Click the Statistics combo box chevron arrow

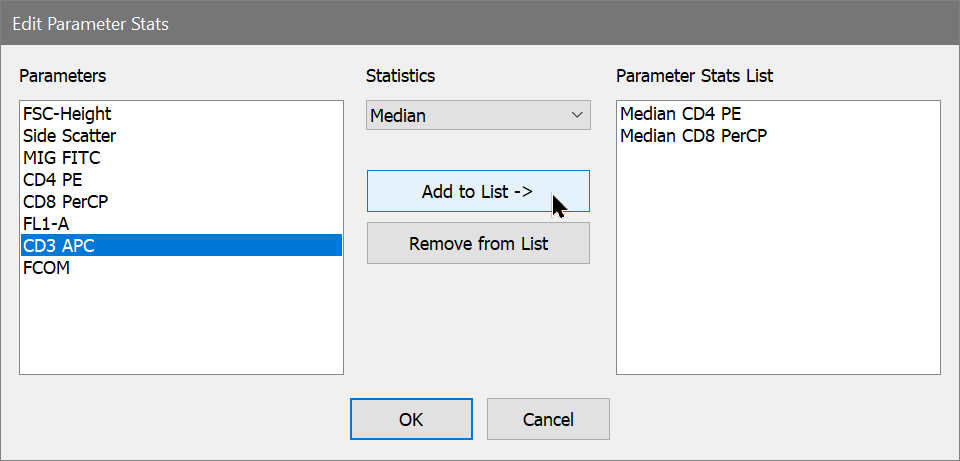coord(577,116)
